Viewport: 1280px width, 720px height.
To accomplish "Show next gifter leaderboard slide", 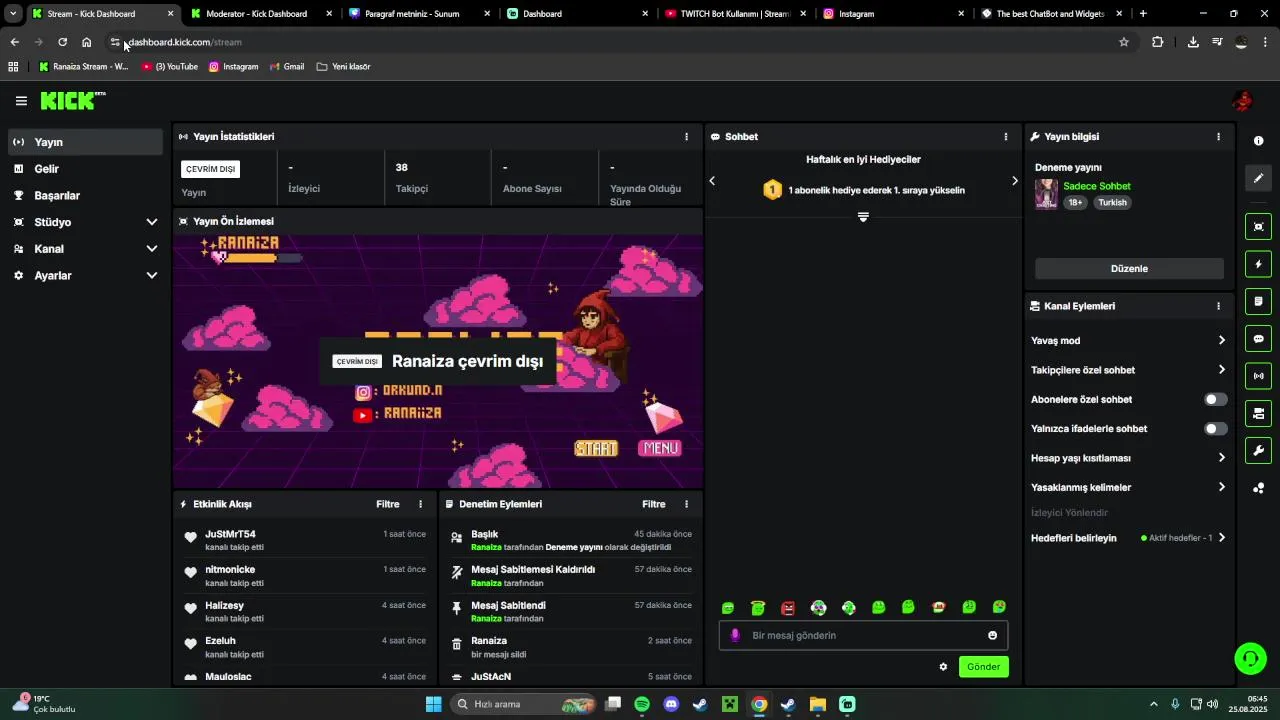I will [1014, 181].
